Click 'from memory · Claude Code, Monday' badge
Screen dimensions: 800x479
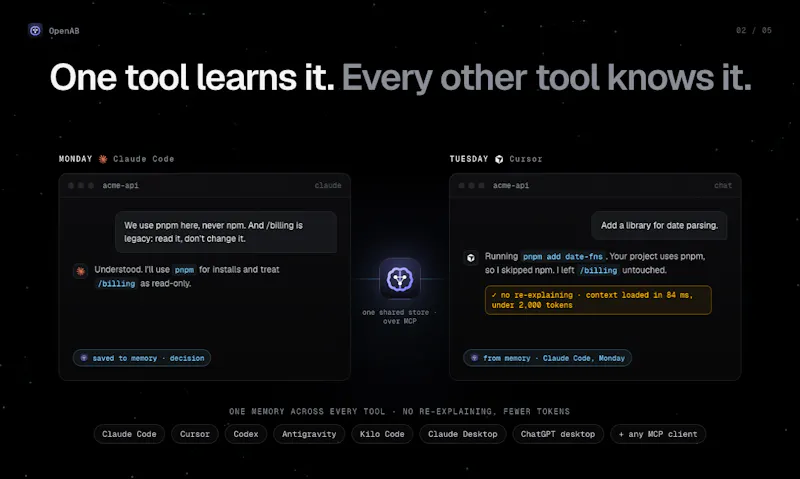pos(547,358)
